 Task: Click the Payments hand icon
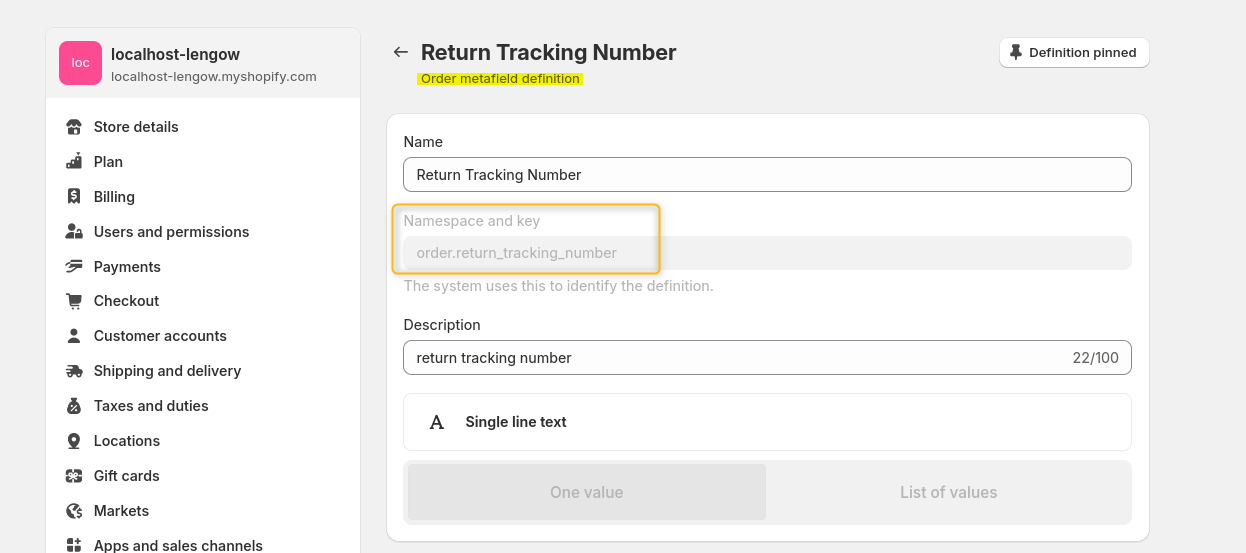(74, 267)
